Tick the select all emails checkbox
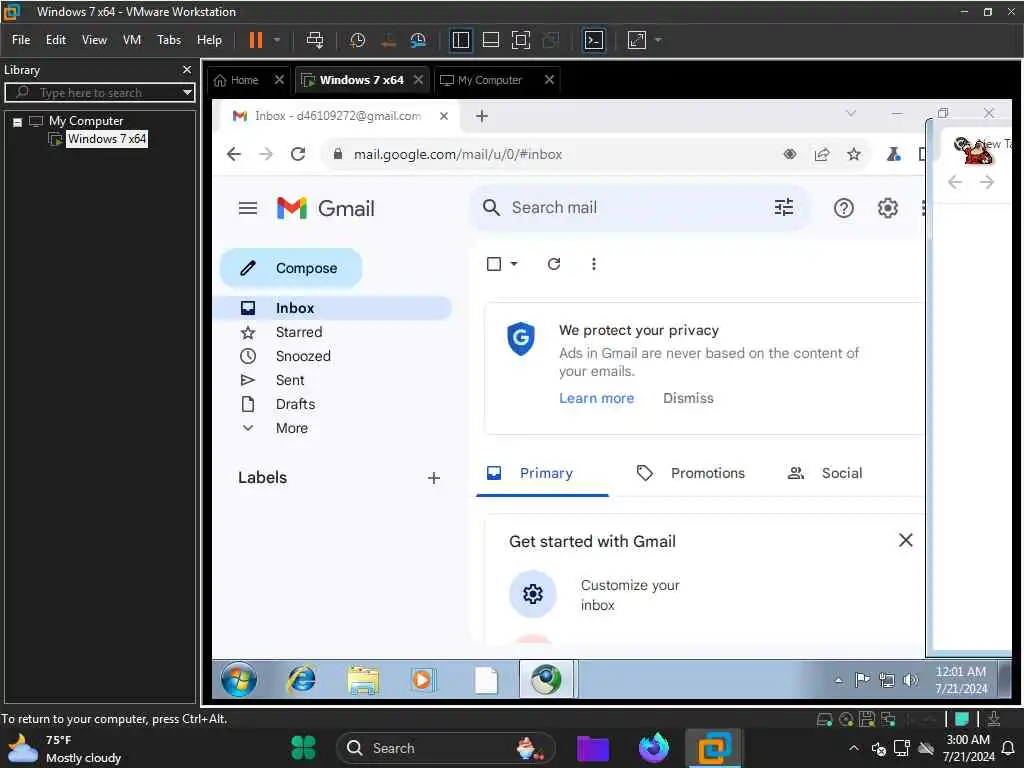Screen dimensions: 1024x768 coord(494,264)
